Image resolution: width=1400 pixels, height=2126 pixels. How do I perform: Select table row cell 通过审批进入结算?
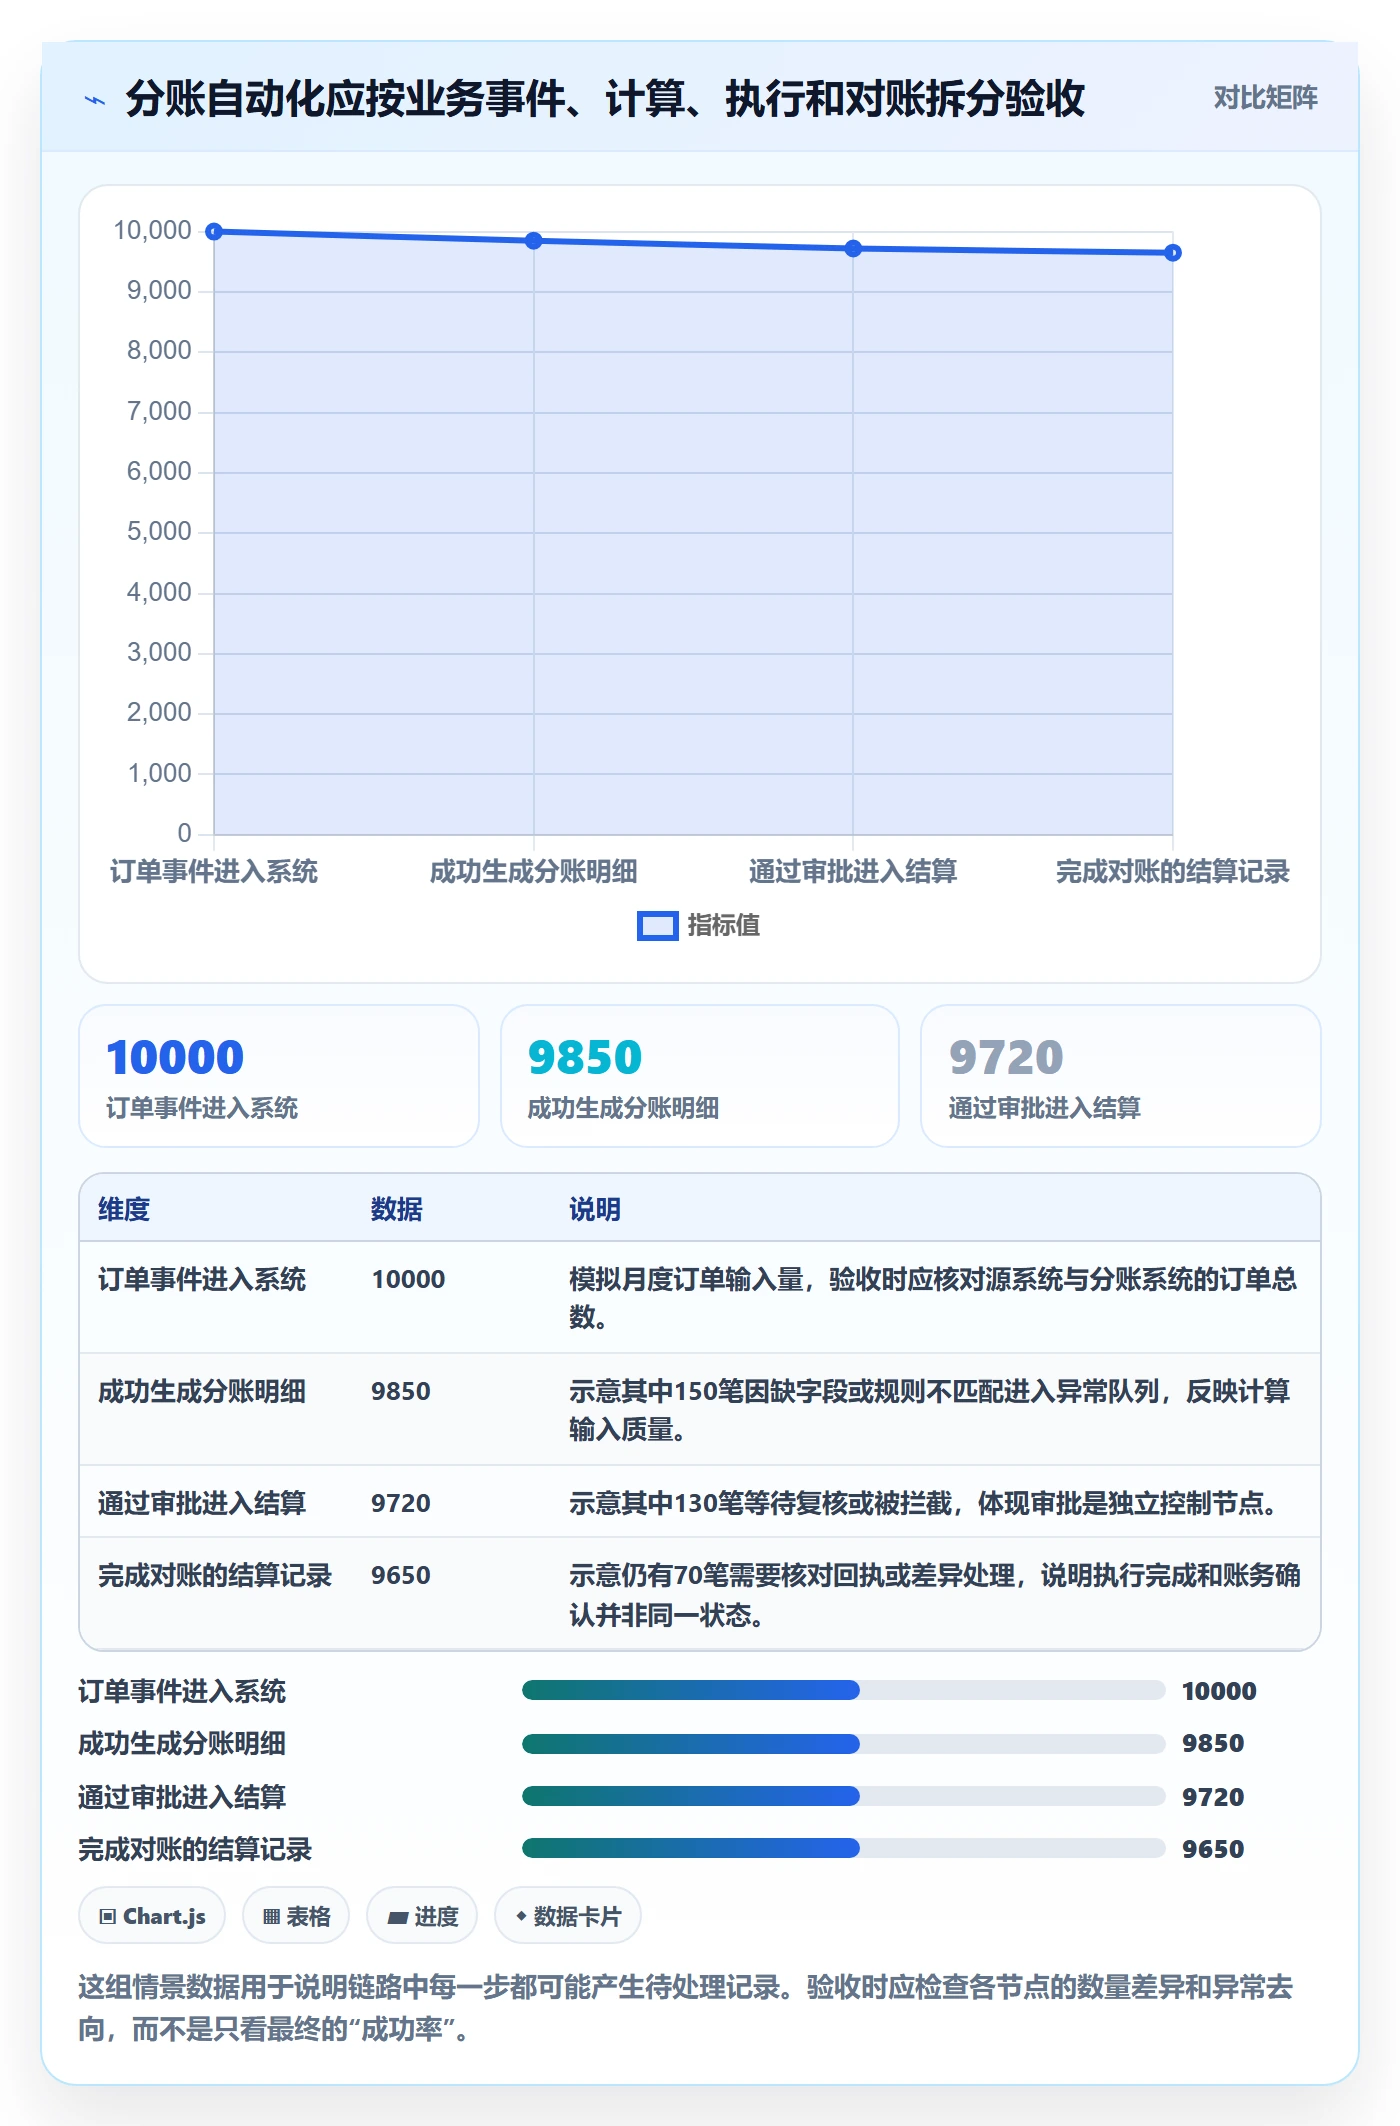pos(202,1504)
